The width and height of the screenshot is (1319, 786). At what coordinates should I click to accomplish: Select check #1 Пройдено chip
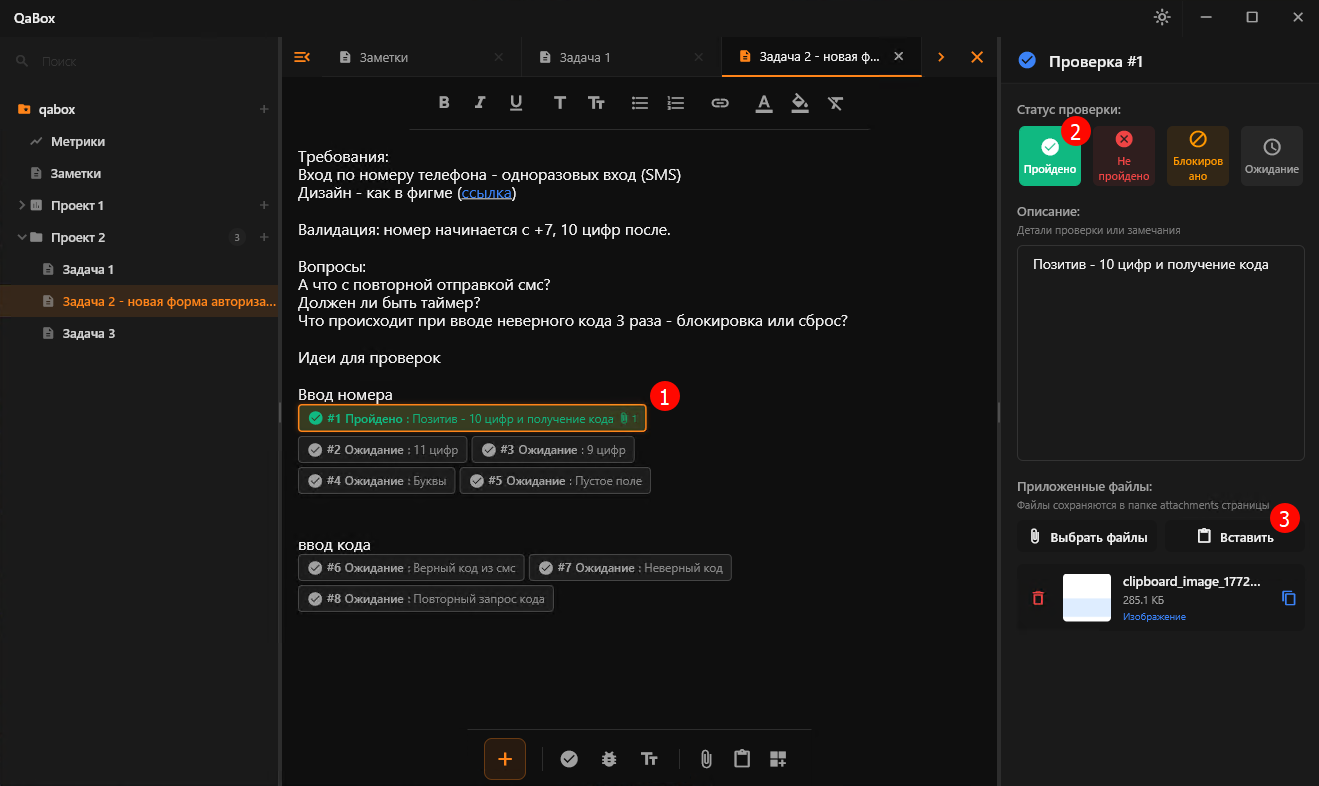472,418
